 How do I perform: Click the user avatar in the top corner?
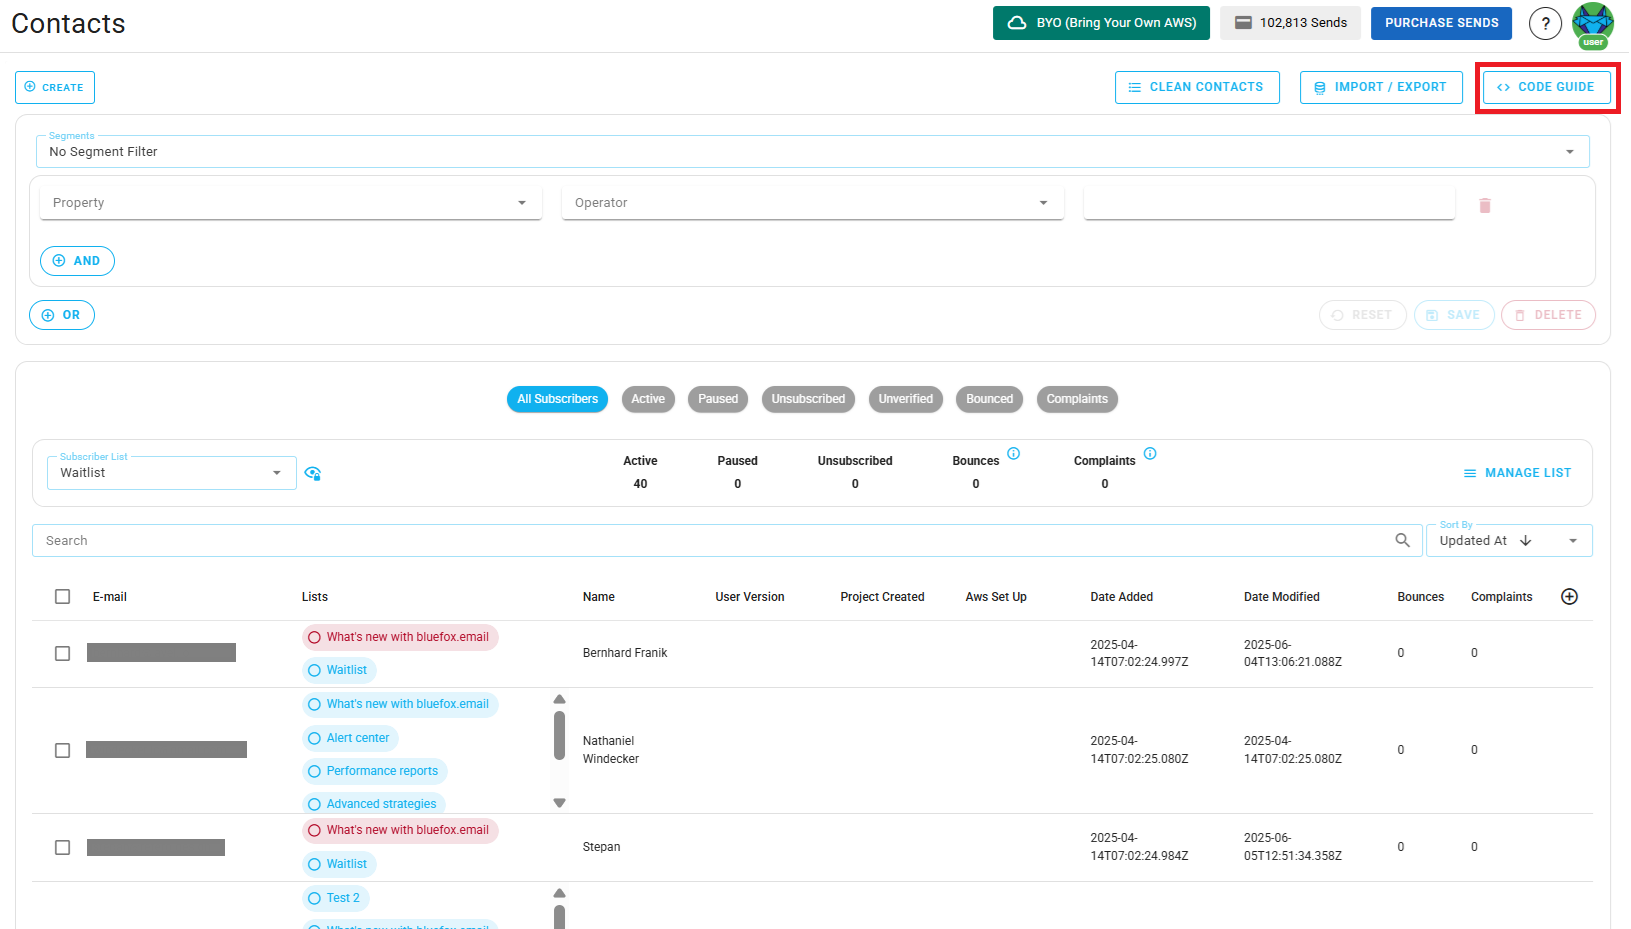1593,23
